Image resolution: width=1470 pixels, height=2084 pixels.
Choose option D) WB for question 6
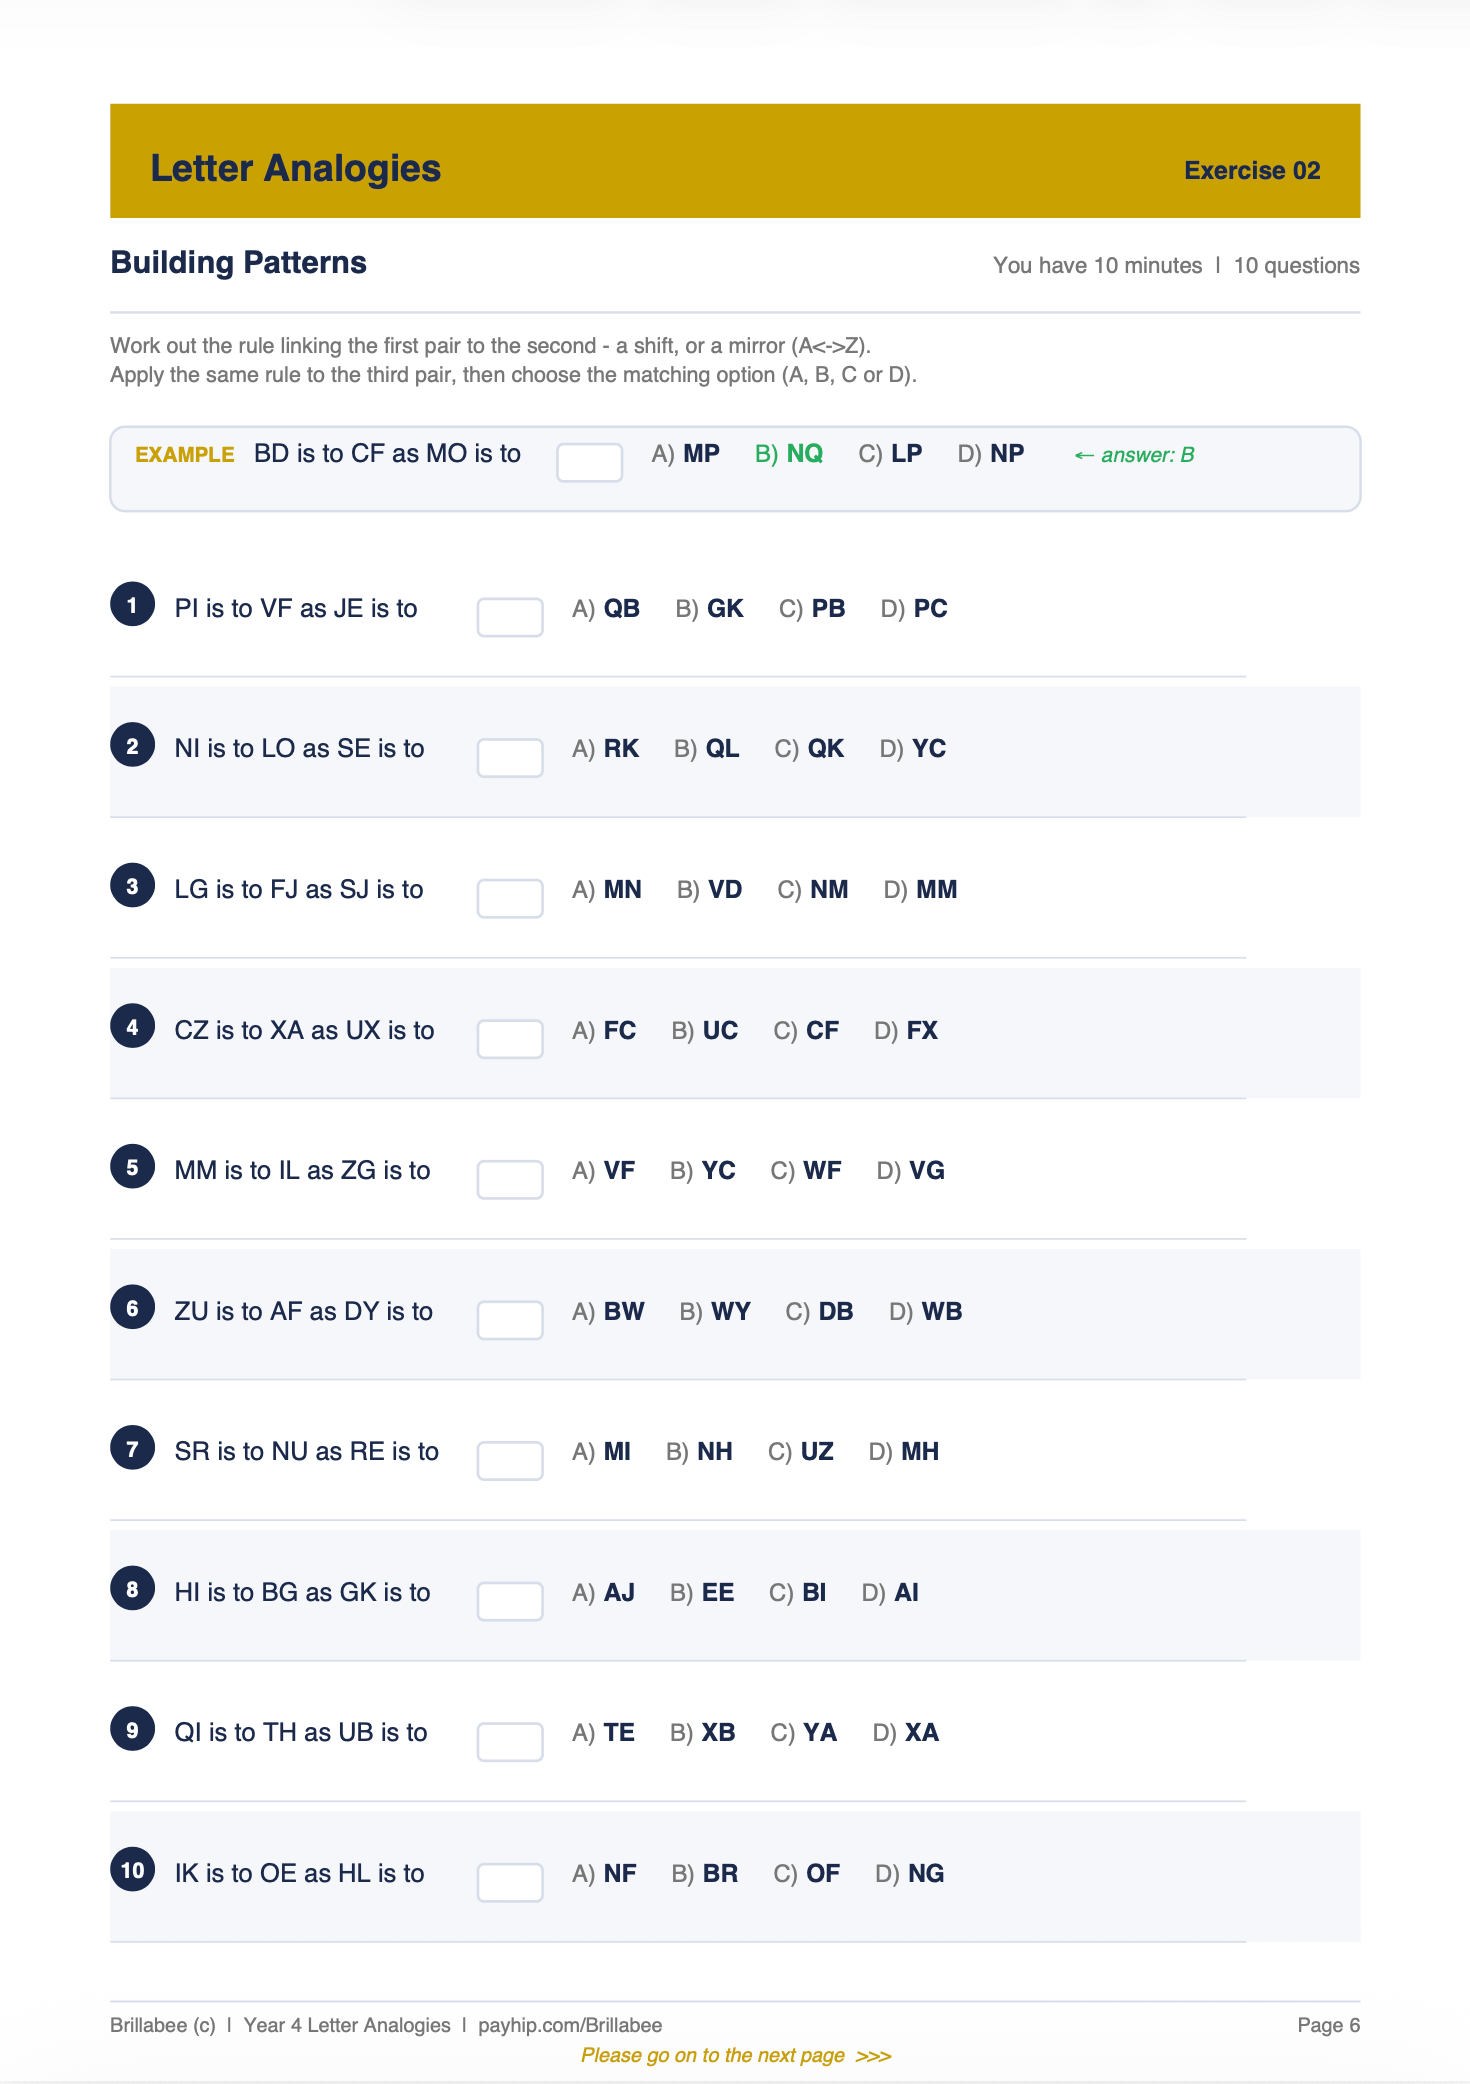pyautogui.click(x=926, y=1311)
